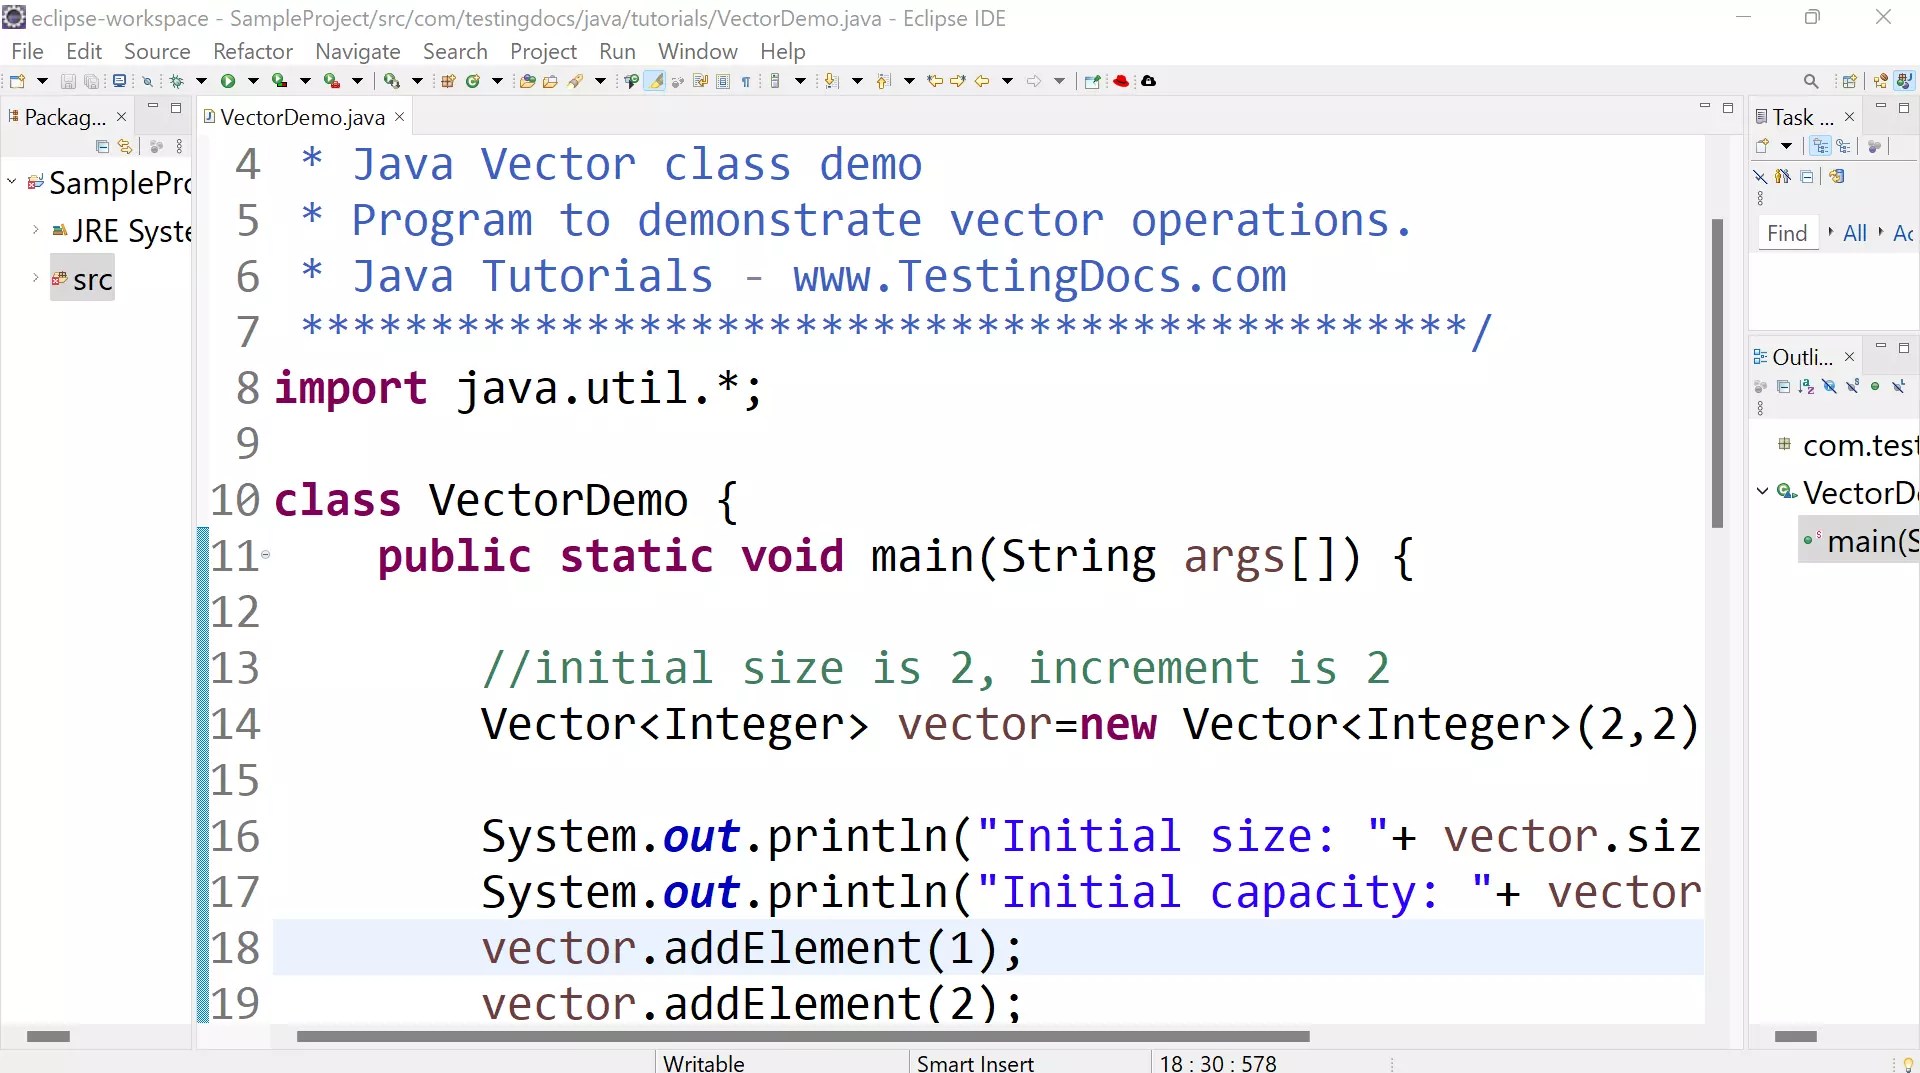Select the VectorDemo.java editor tab
Image resolution: width=1920 pixels, height=1073 pixels.
302,117
